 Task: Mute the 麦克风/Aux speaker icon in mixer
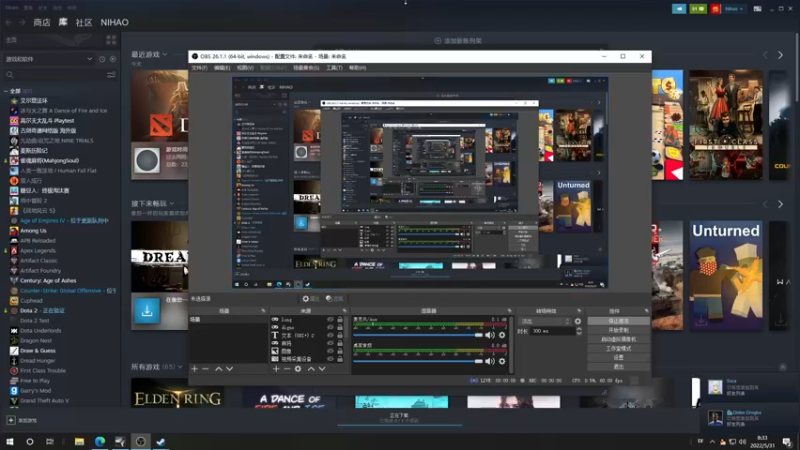tap(490, 335)
